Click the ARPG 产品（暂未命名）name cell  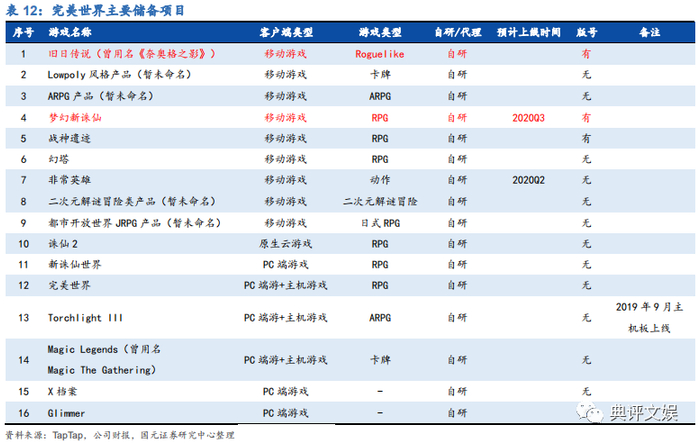tap(101, 96)
